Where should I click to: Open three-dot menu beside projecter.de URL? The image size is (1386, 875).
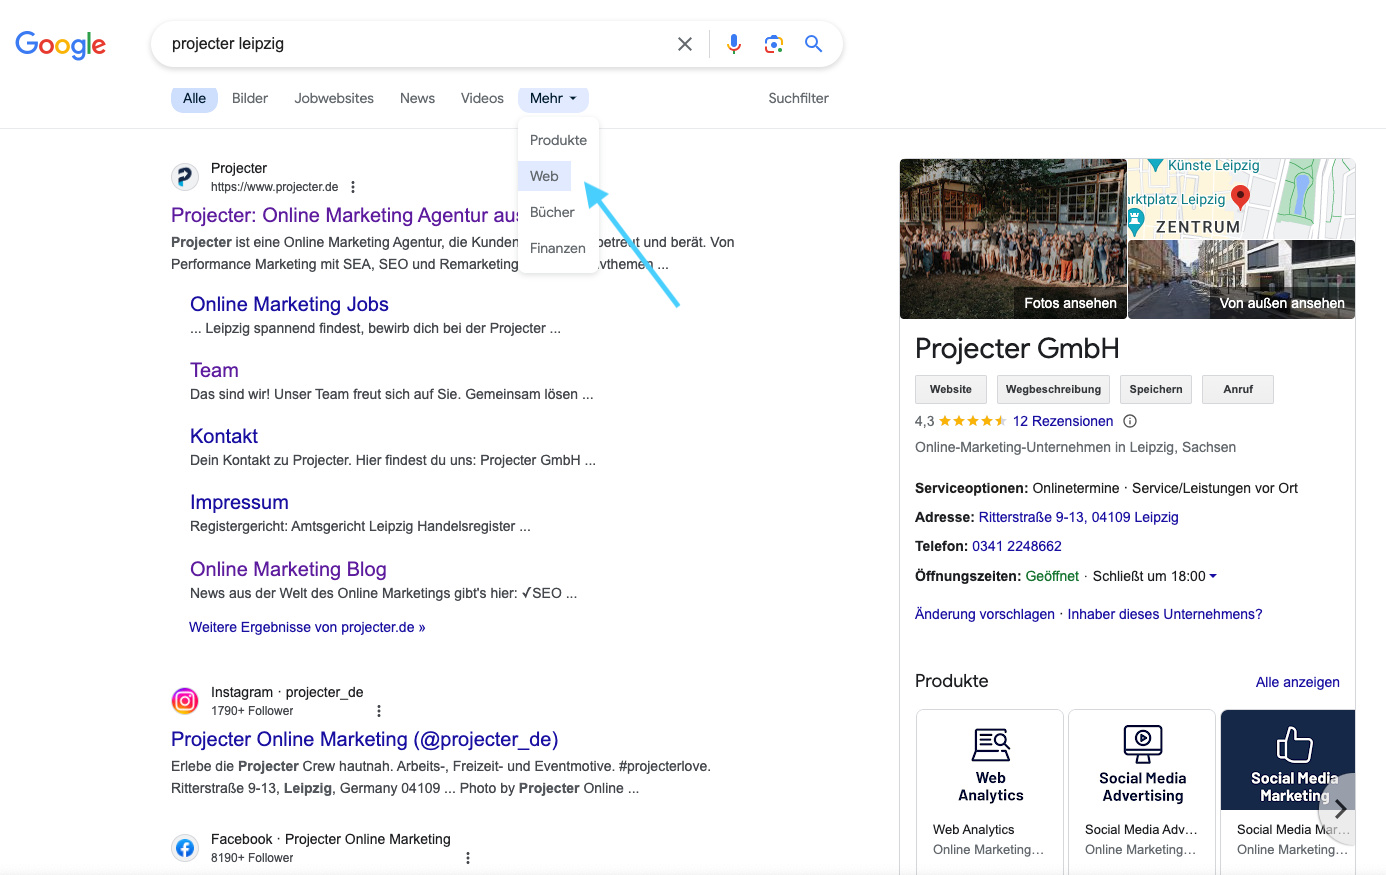(x=353, y=187)
